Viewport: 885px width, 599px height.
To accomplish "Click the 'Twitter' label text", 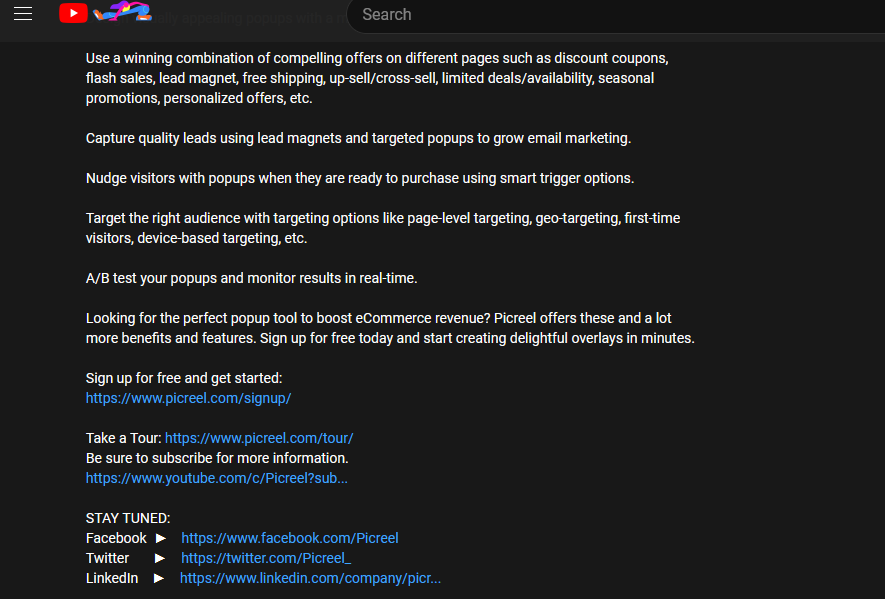I will point(107,558).
